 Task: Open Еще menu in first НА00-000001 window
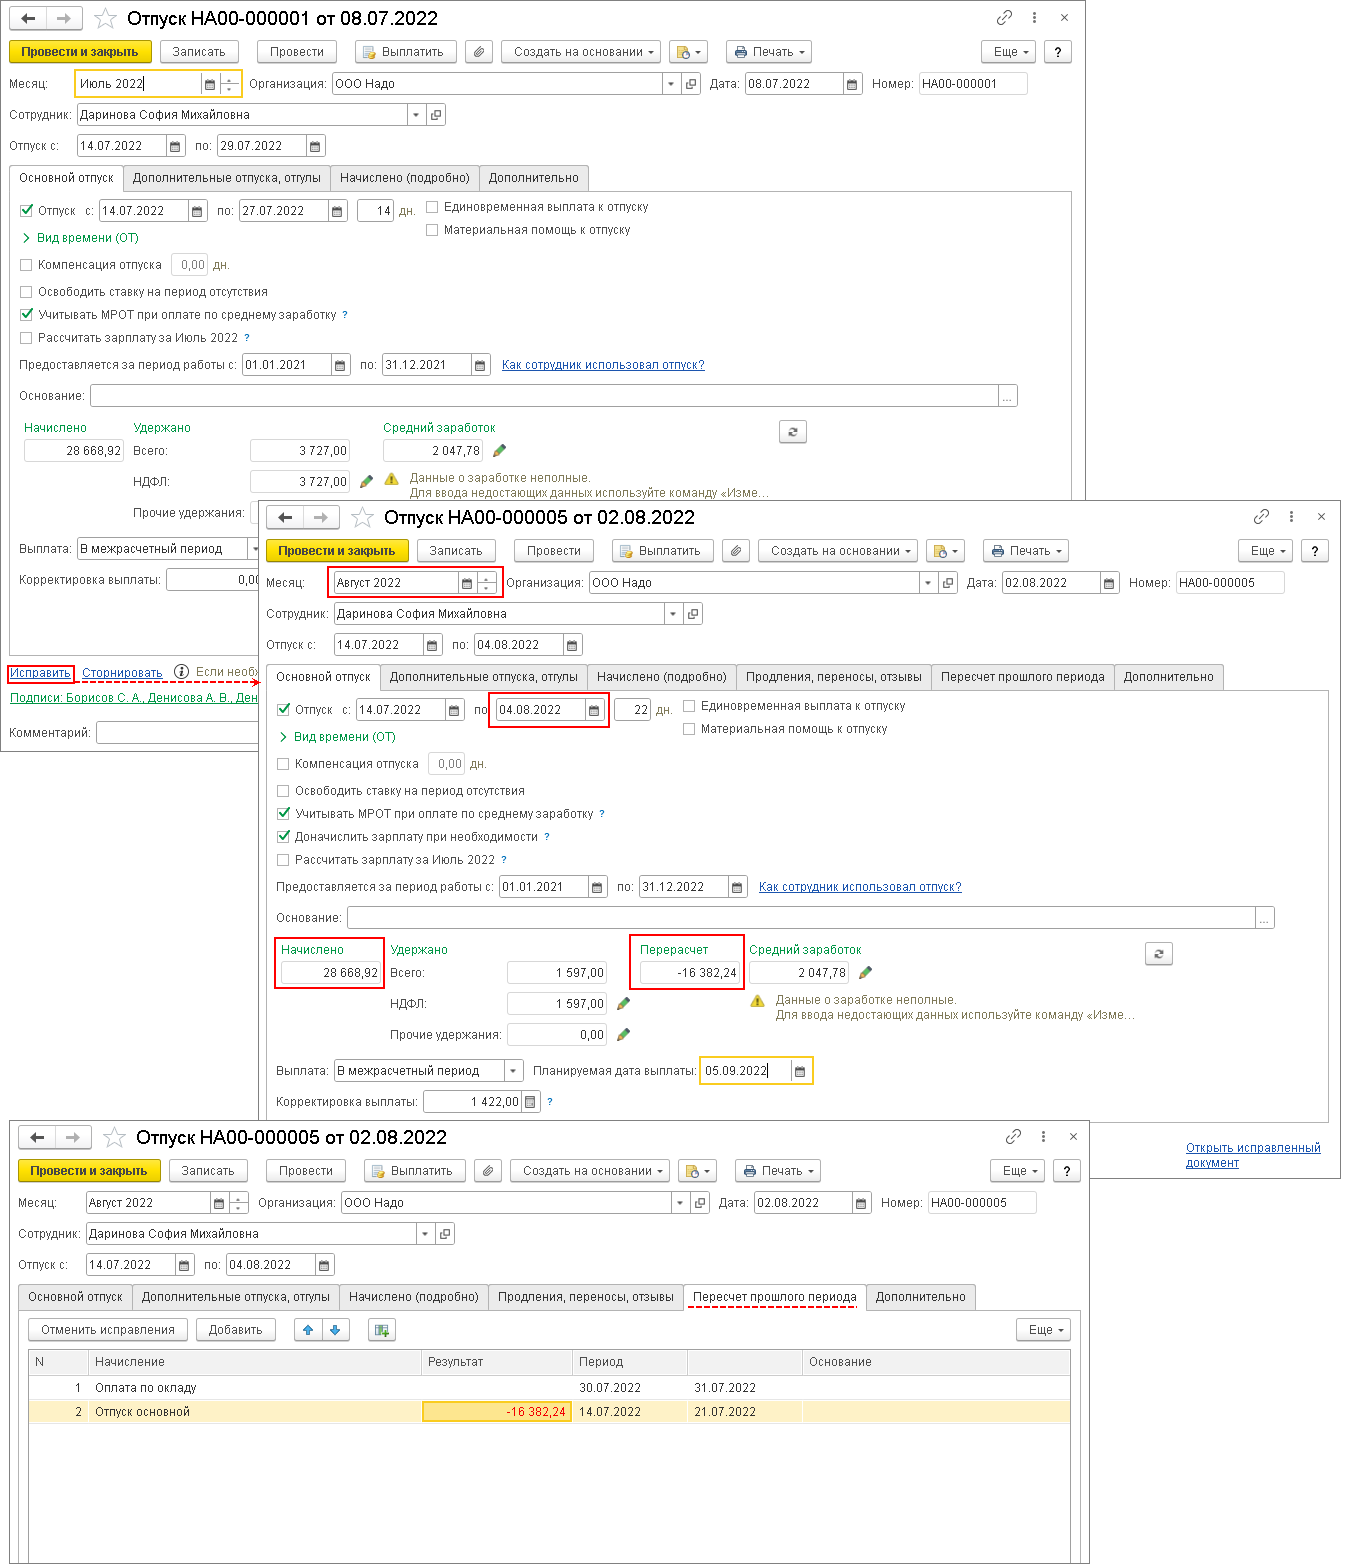[1009, 52]
